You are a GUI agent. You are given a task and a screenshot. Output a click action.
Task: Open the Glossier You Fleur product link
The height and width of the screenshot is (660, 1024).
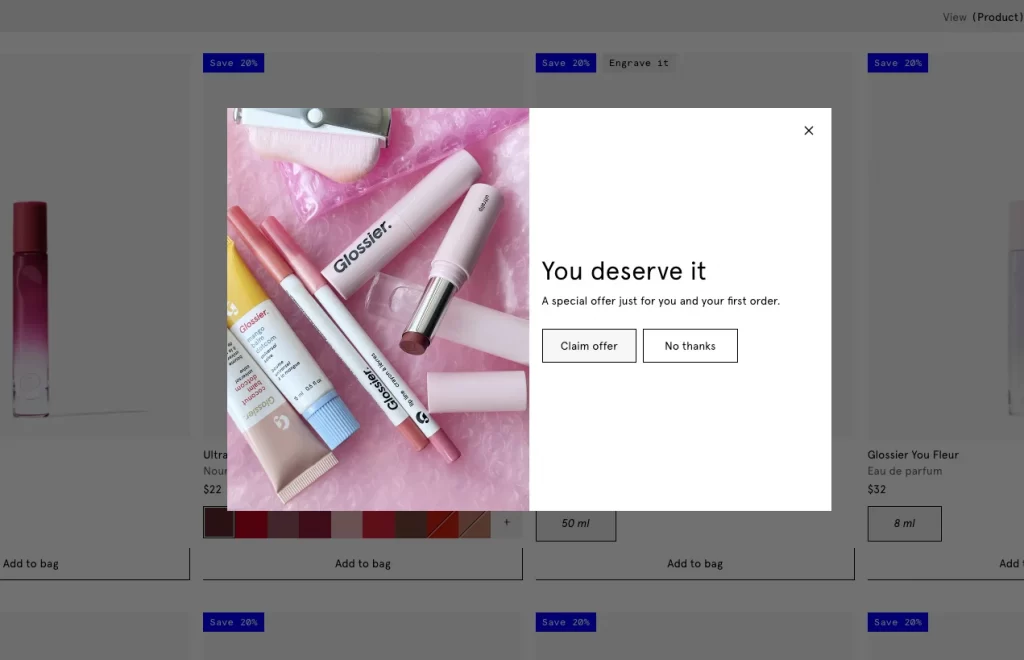(x=913, y=455)
